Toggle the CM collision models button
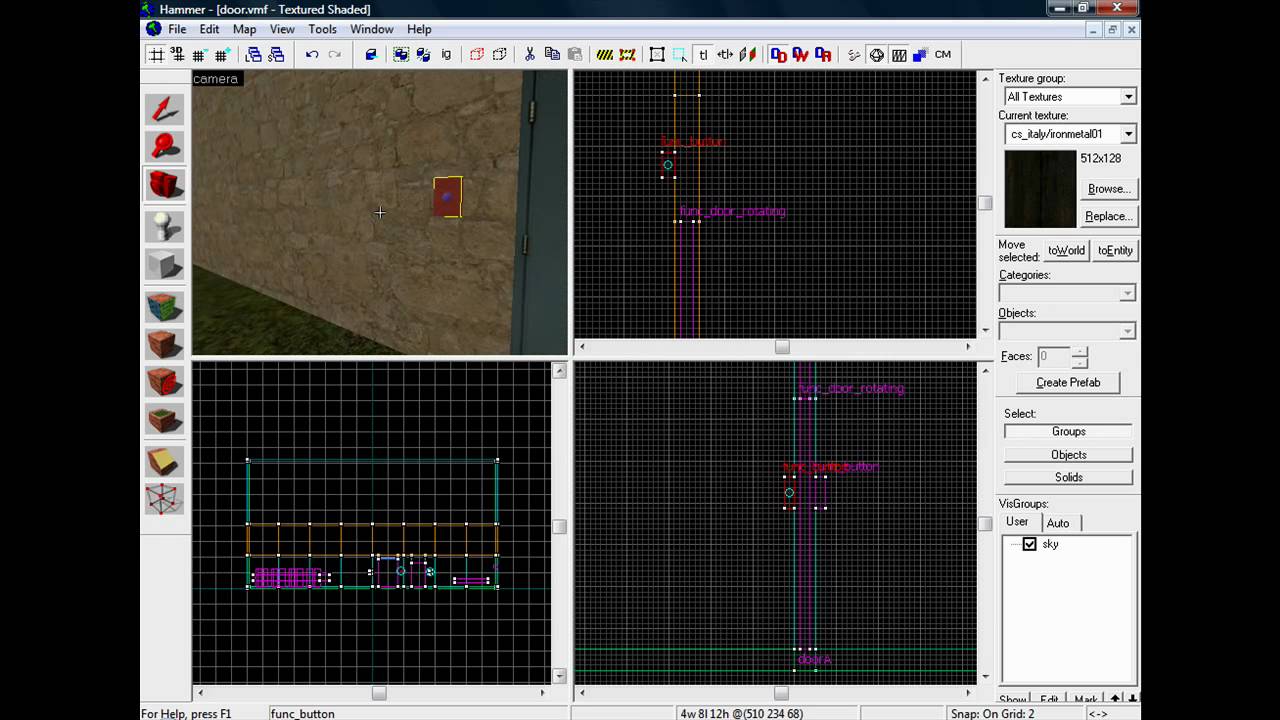Screen dimensions: 1280x720 tap(943, 55)
